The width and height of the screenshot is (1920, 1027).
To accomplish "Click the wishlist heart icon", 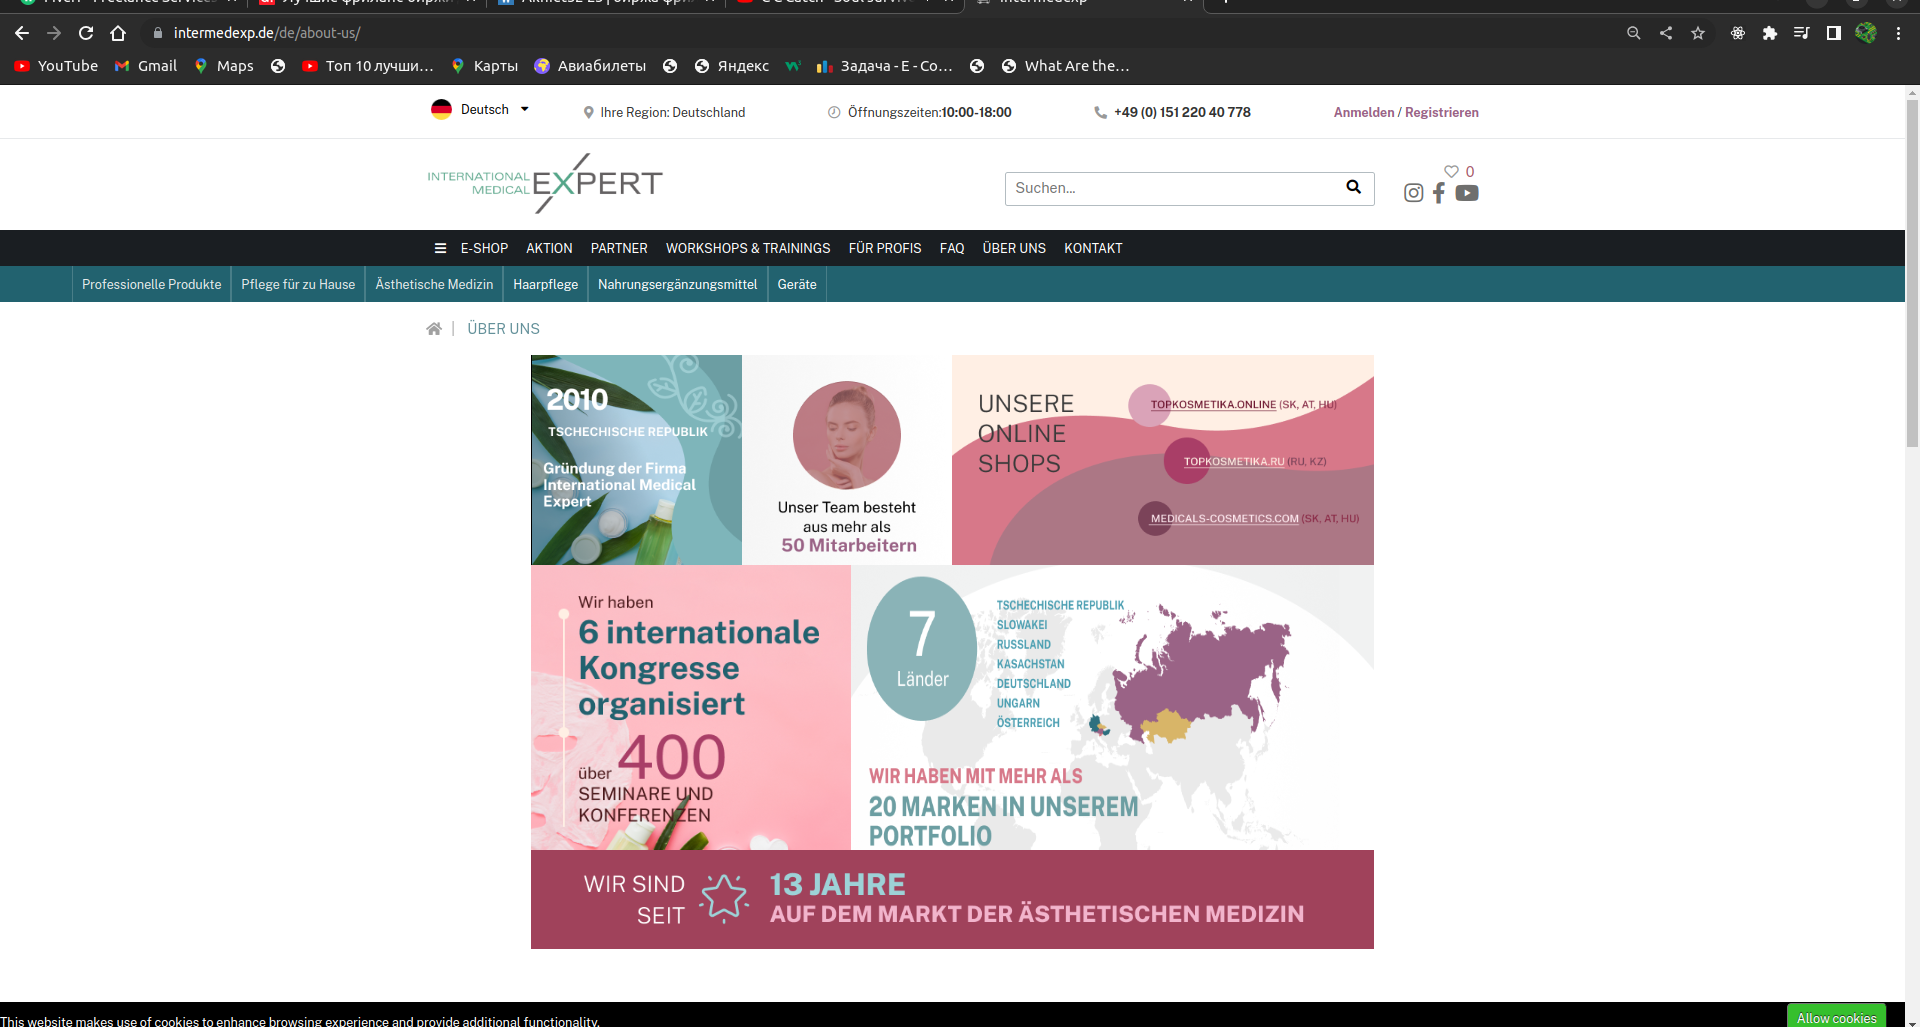I will coord(1451,171).
